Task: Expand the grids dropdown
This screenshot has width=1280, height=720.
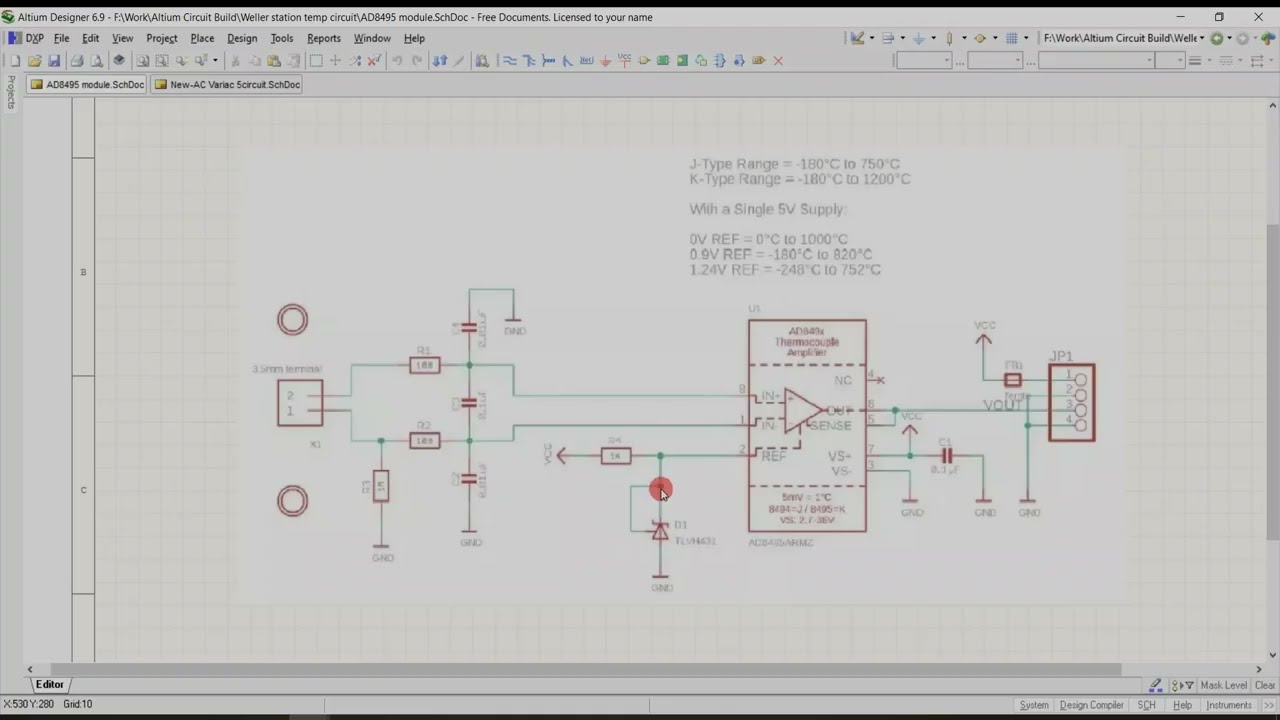Action: [1026, 38]
